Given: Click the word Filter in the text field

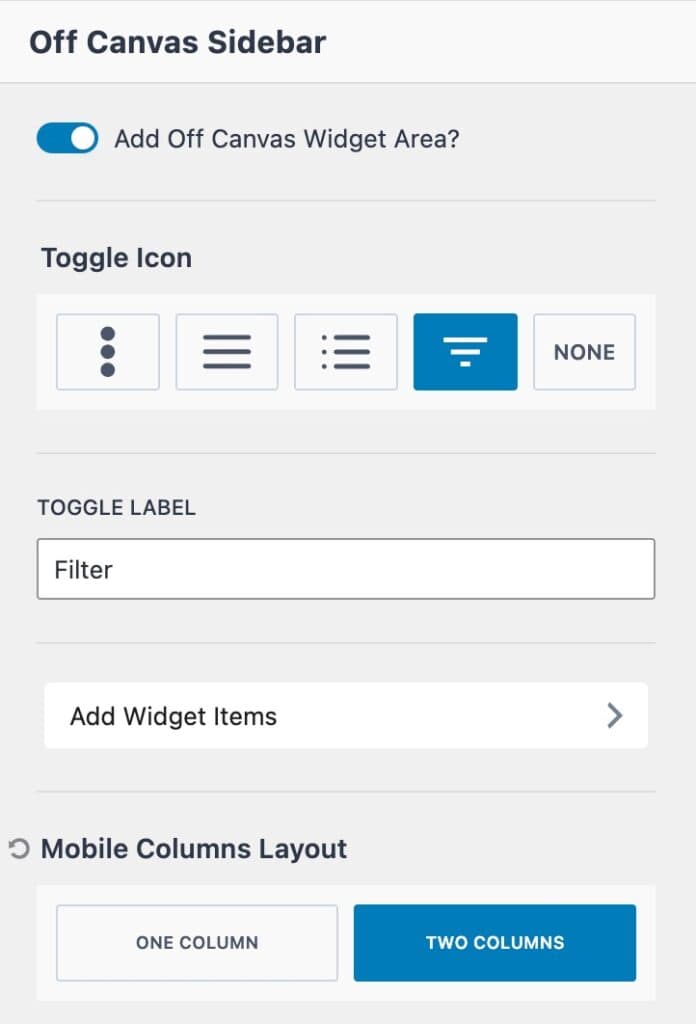Looking at the screenshot, I should (x=84, y=570).
